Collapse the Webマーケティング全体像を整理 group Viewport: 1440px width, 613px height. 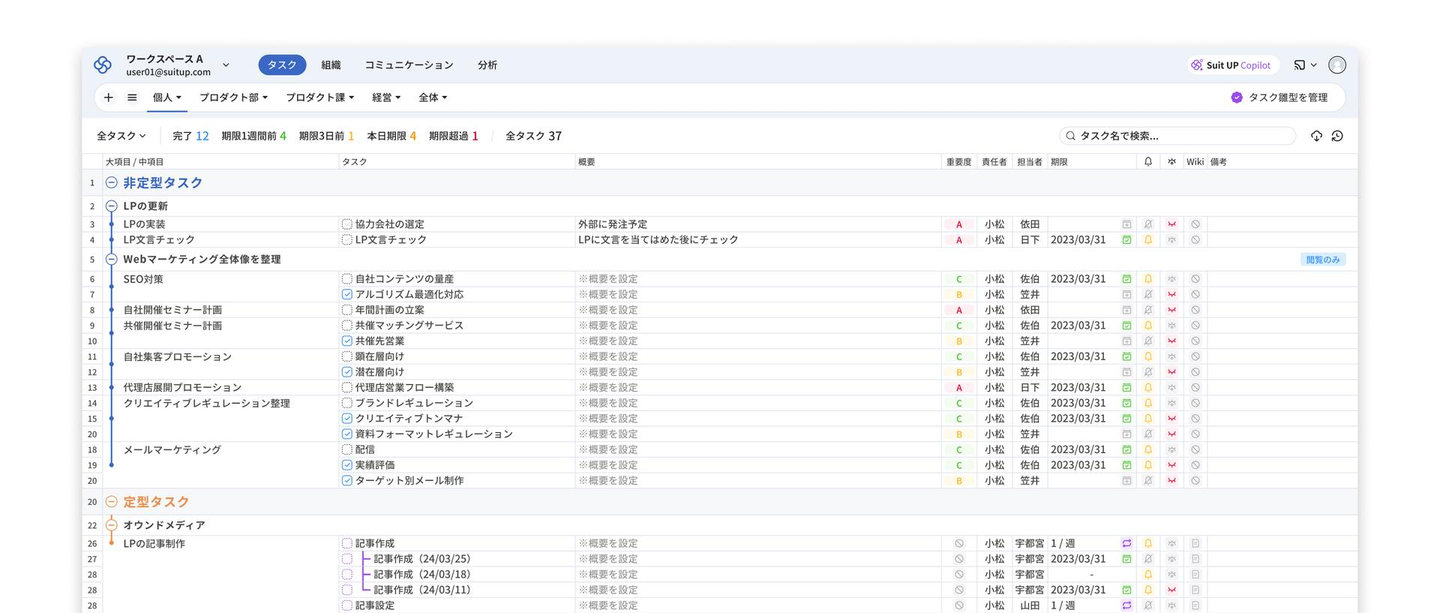point(111,260)
